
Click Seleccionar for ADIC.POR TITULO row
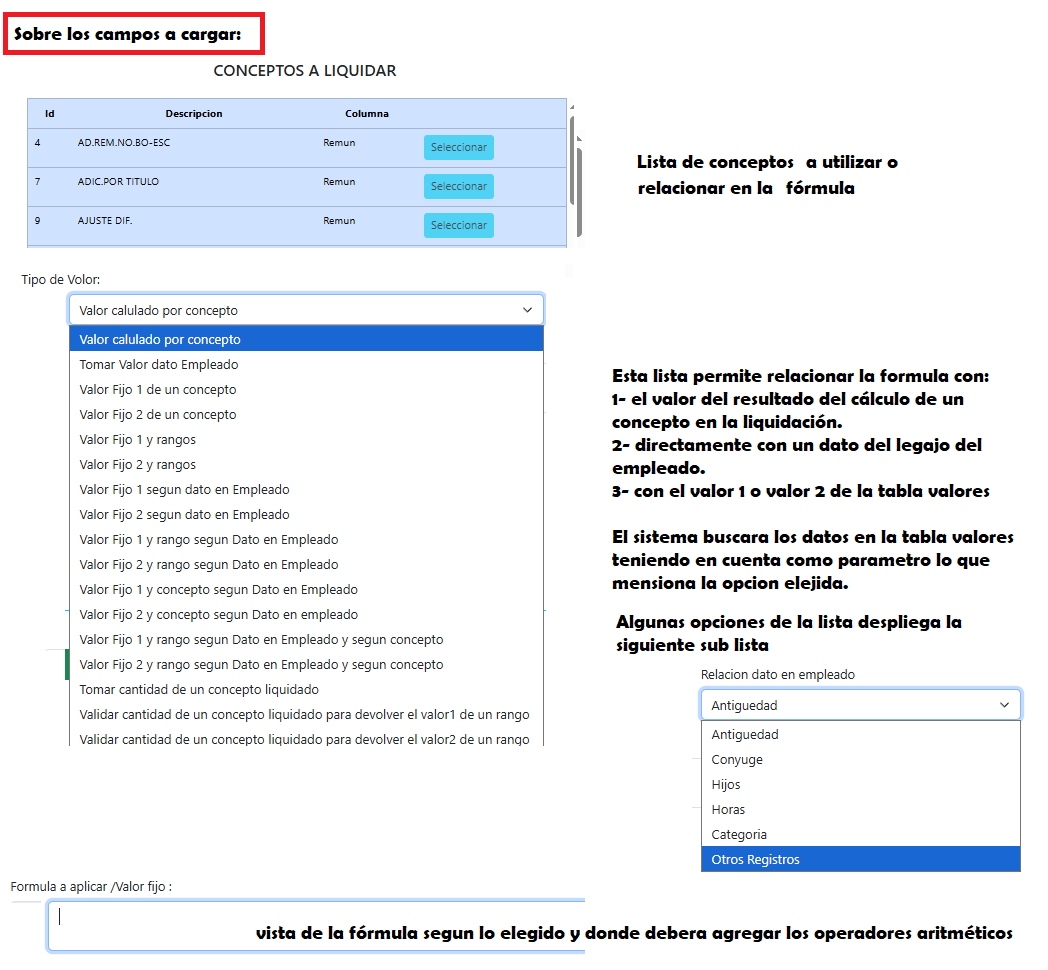click(458, 186)
